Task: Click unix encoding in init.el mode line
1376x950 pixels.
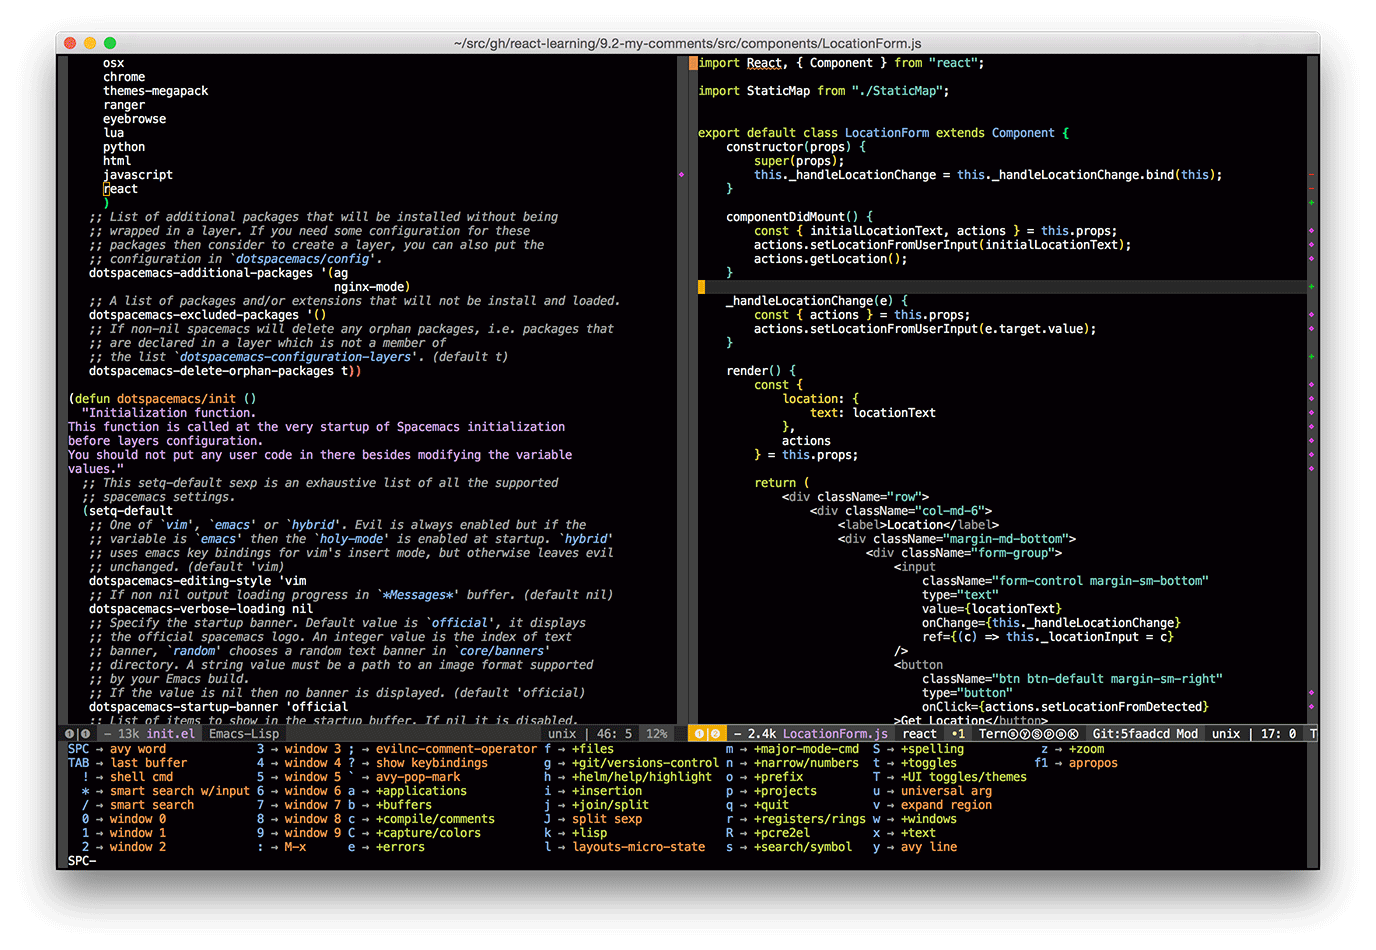Action: (562, 734)
